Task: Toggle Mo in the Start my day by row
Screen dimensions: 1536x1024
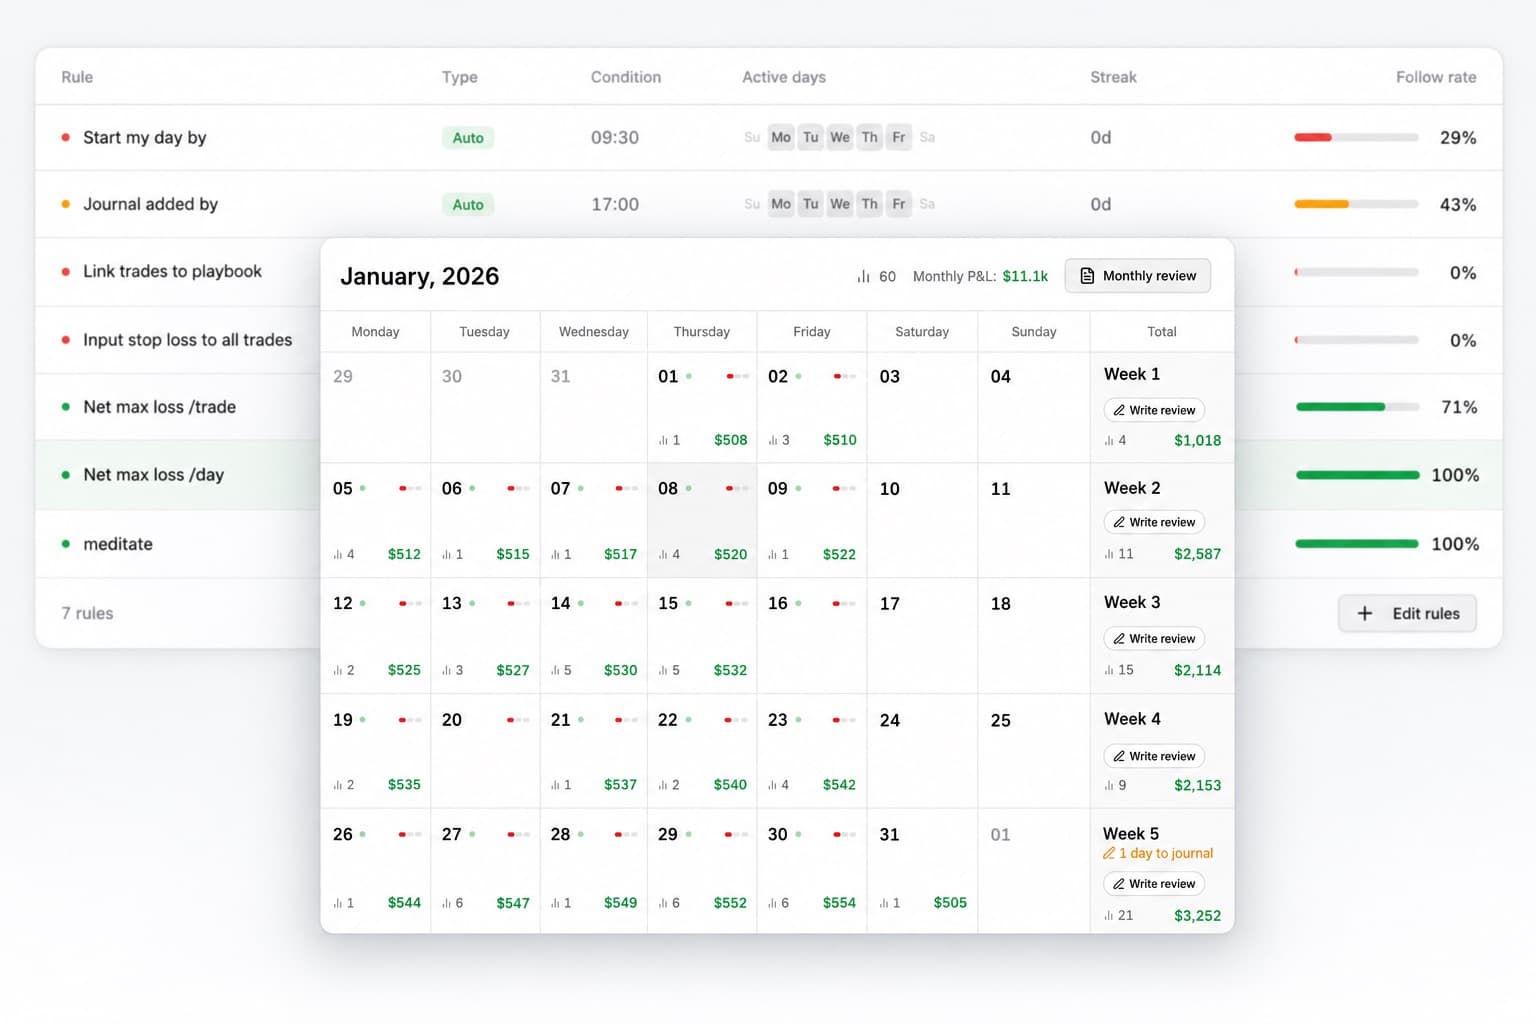Action: [781, 137]
